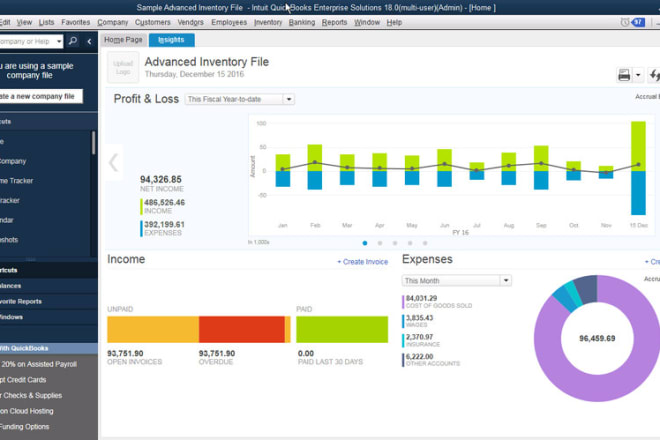660x440 pixels.
Task: Open the Inventory menu
Action: [x=268, y=22]
